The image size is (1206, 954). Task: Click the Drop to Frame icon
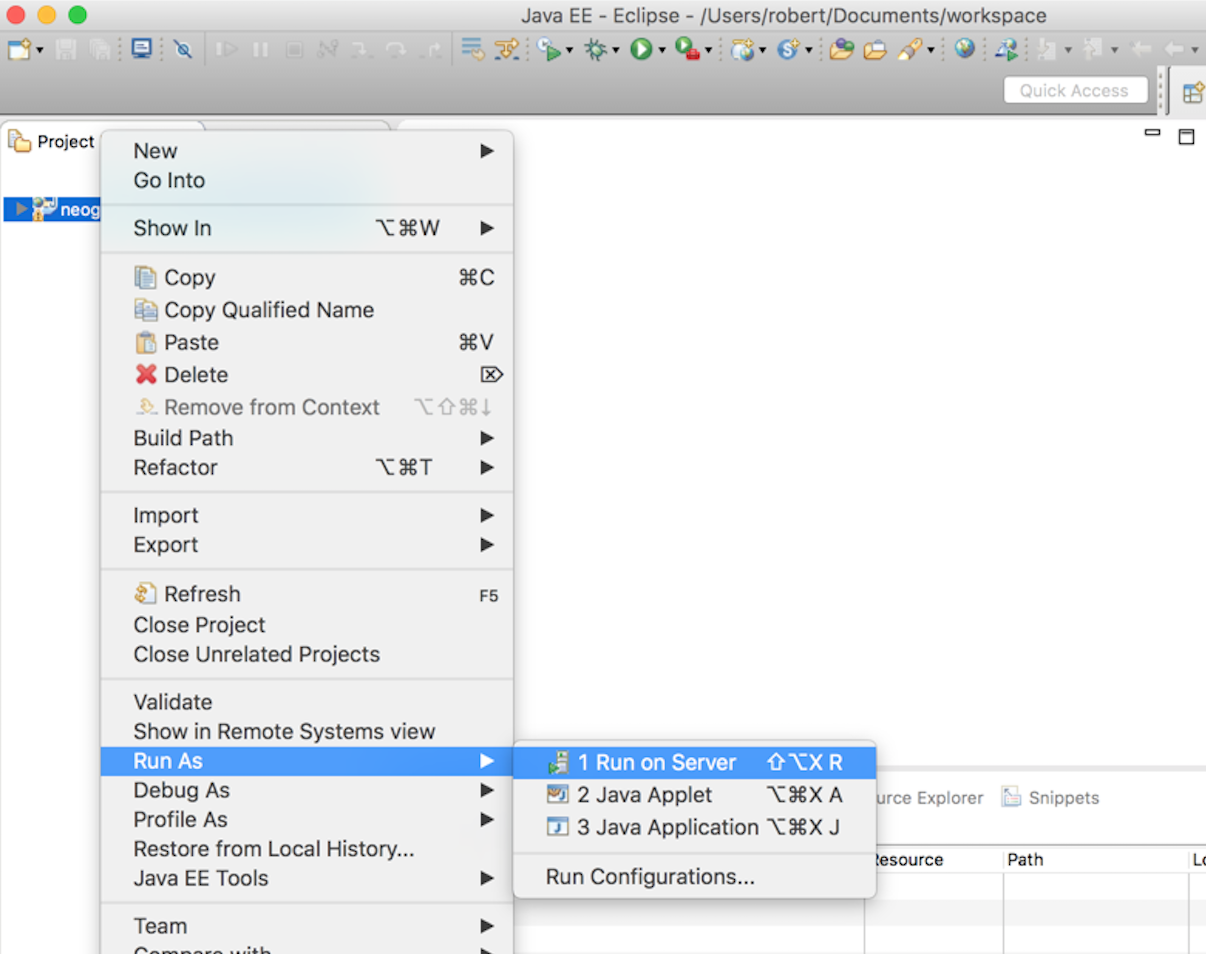click(473, 49)
